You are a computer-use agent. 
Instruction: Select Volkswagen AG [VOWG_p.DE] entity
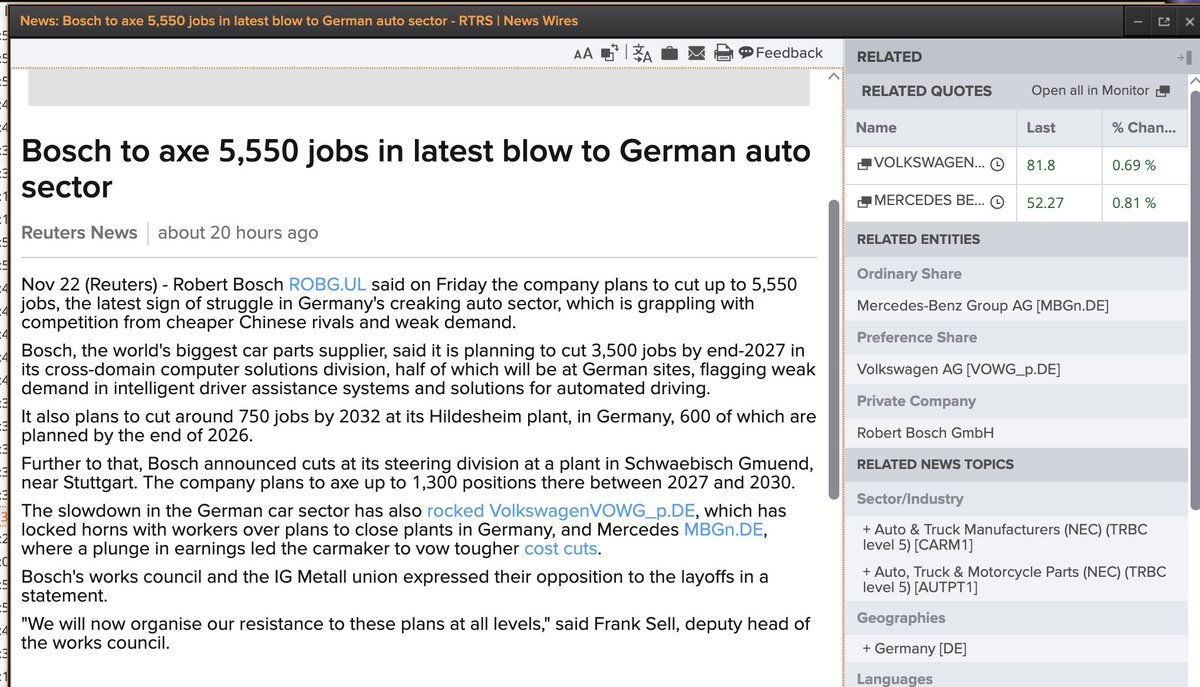pos(958,369)
